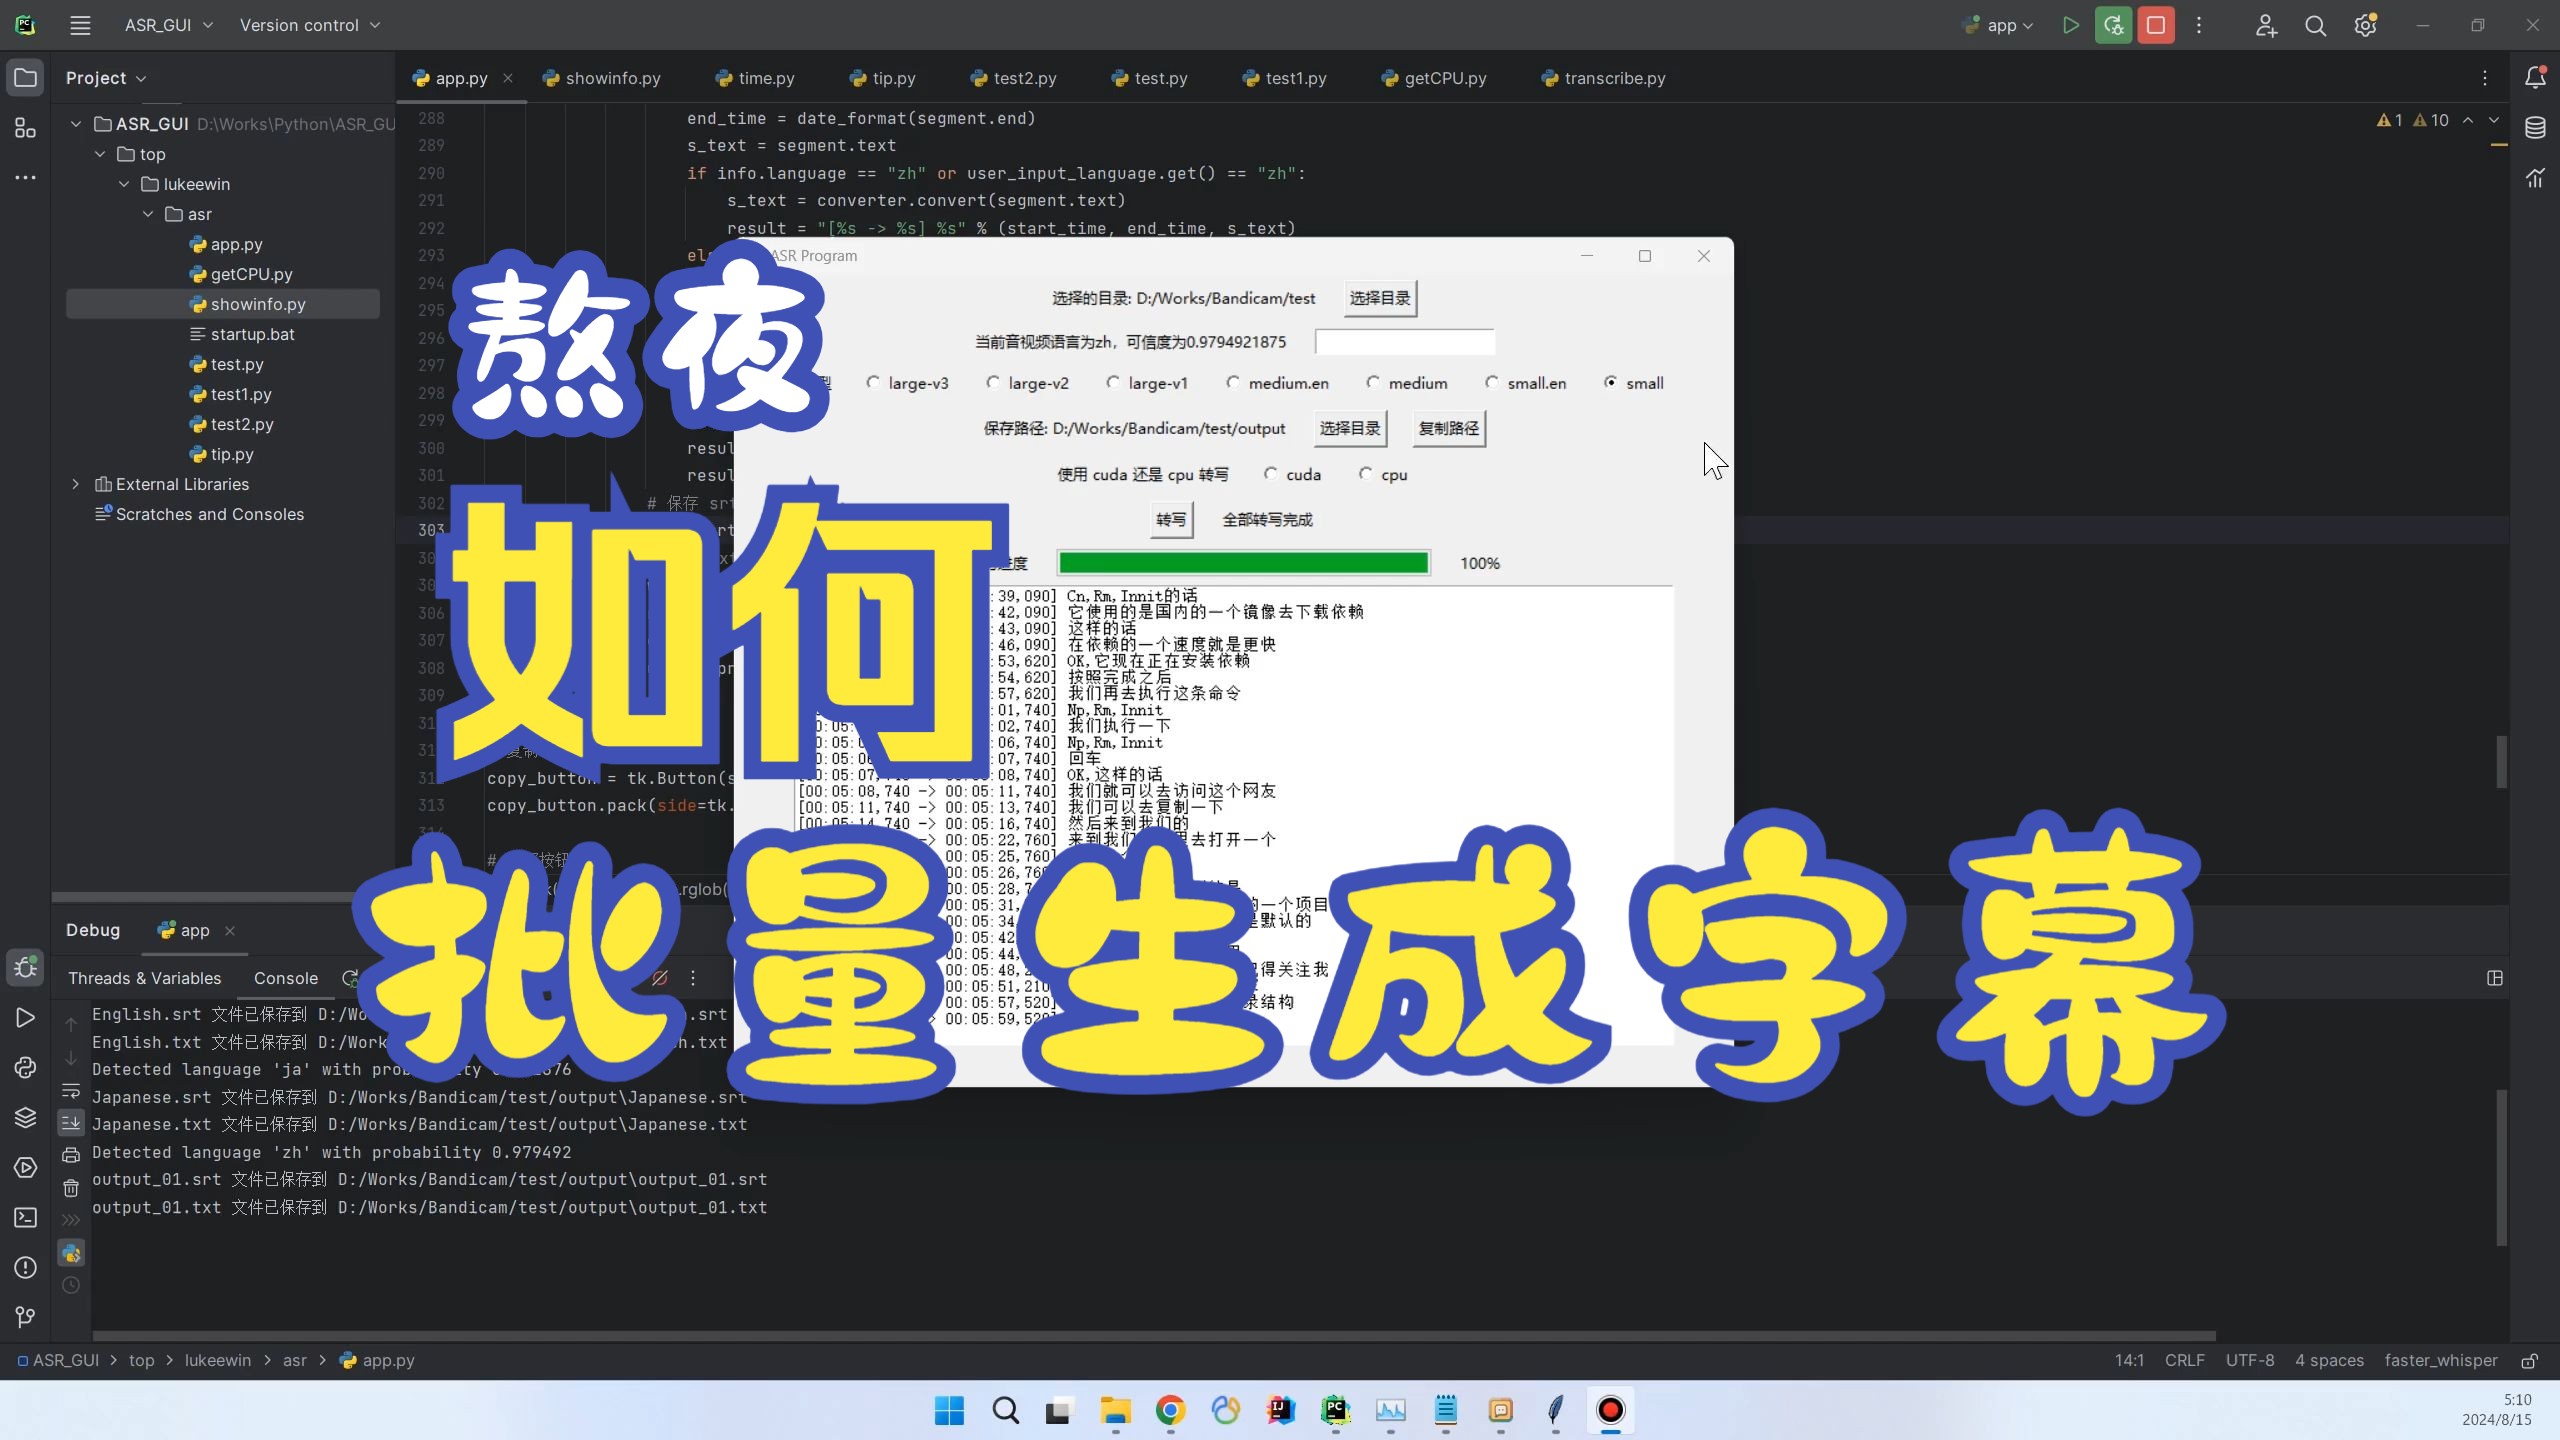The width and height of the screenshot is (2560, 1440).
Task: Collapse the top folder node
Action: (99, 154)
